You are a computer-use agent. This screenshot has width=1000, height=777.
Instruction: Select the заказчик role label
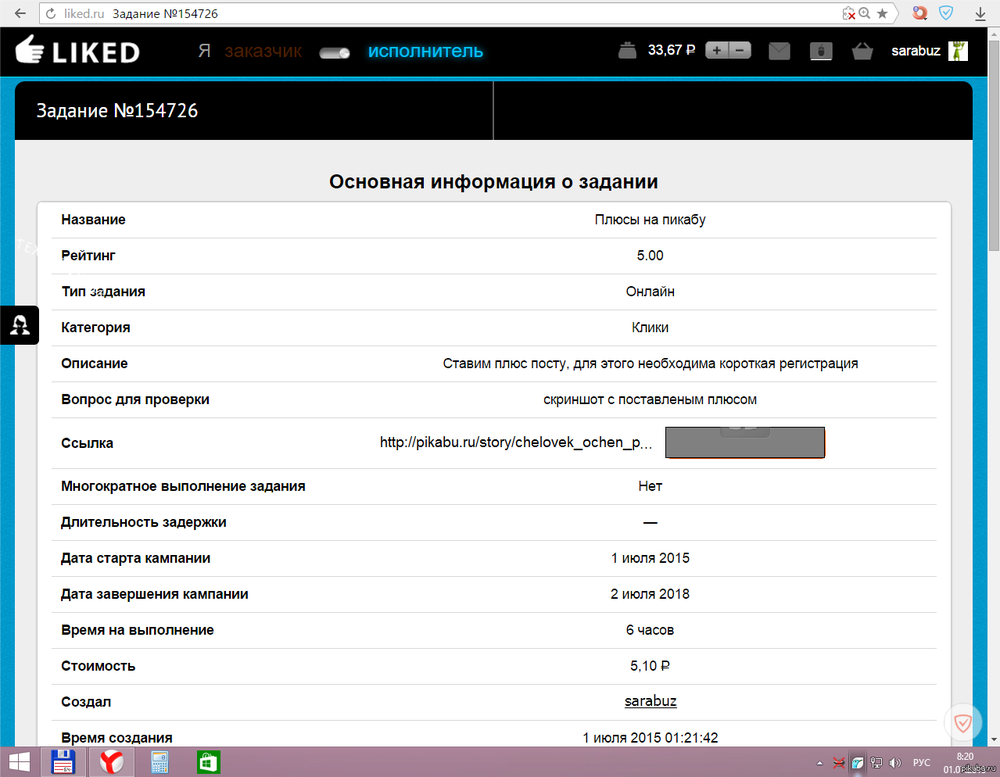pyautogui.click(x=263, y=51)
